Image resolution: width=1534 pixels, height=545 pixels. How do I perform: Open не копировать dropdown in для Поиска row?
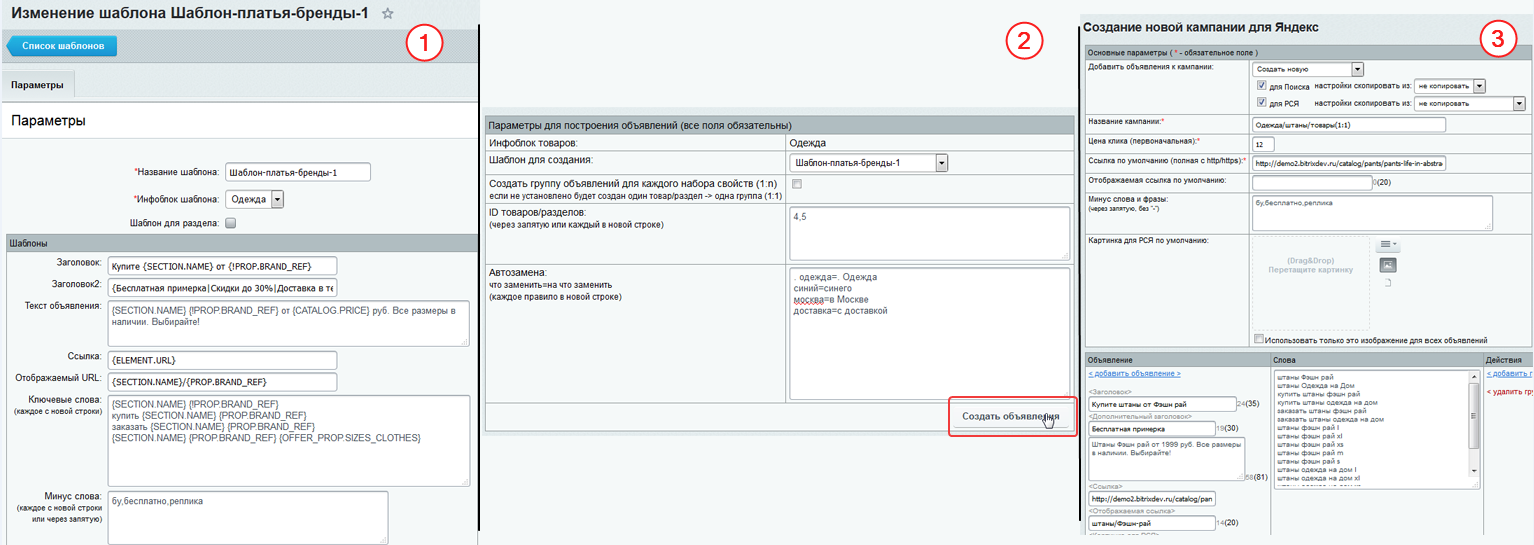click(1450, 86)
